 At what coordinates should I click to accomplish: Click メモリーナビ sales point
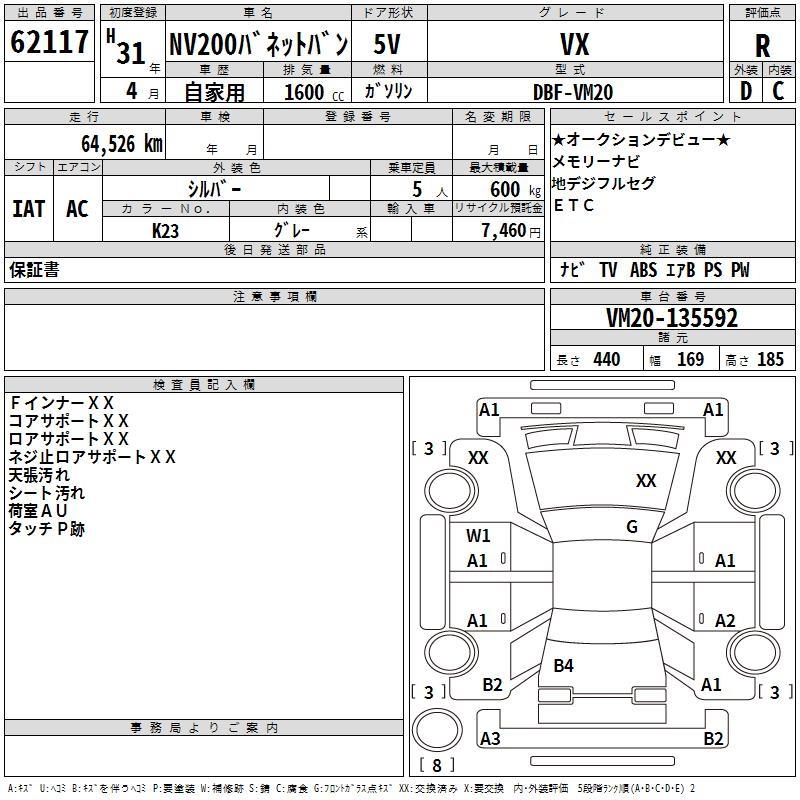coord(596,161)
